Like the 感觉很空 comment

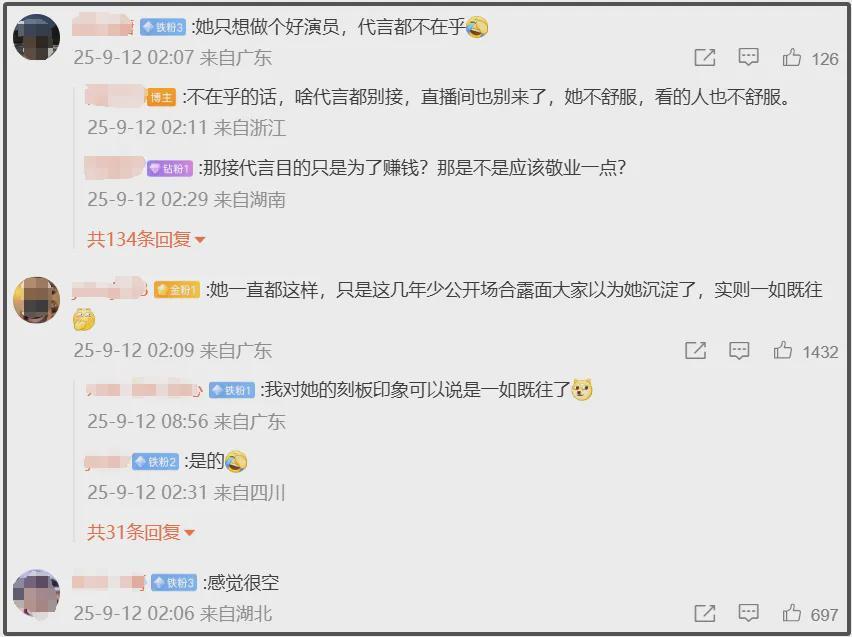click(792, 614)
